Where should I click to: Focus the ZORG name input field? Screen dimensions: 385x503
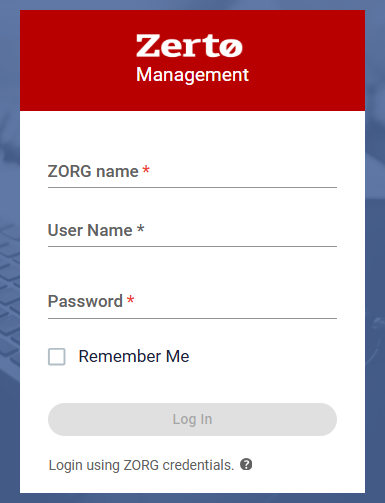click(192, 172)
